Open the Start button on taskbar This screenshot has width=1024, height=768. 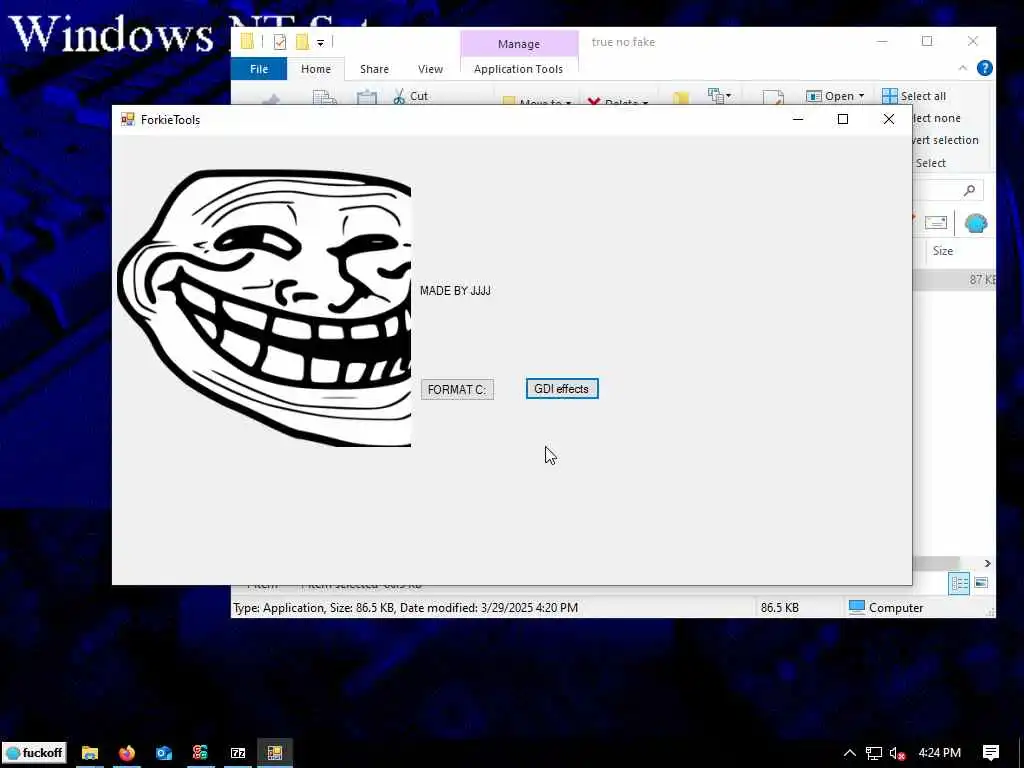34,752
